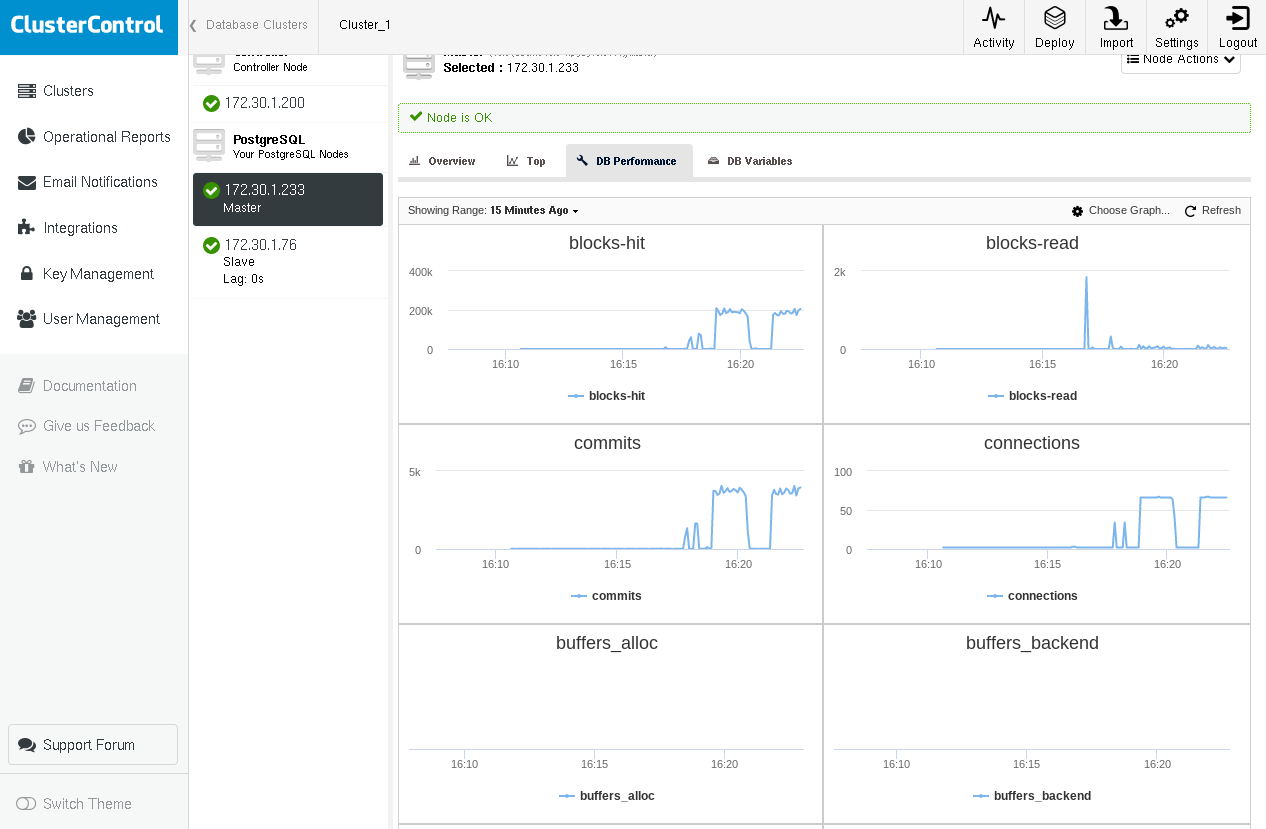Open ClusterControl Settings via gear icon

[1176, 27]
